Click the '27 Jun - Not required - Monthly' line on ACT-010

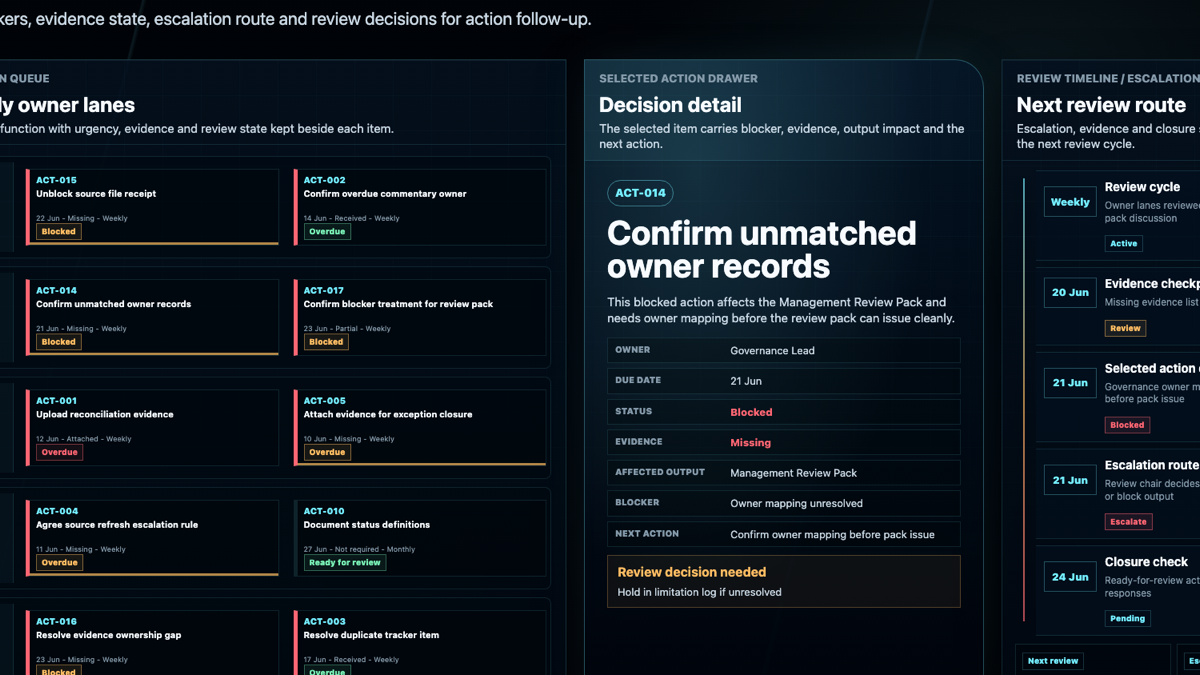click(359, 549)
